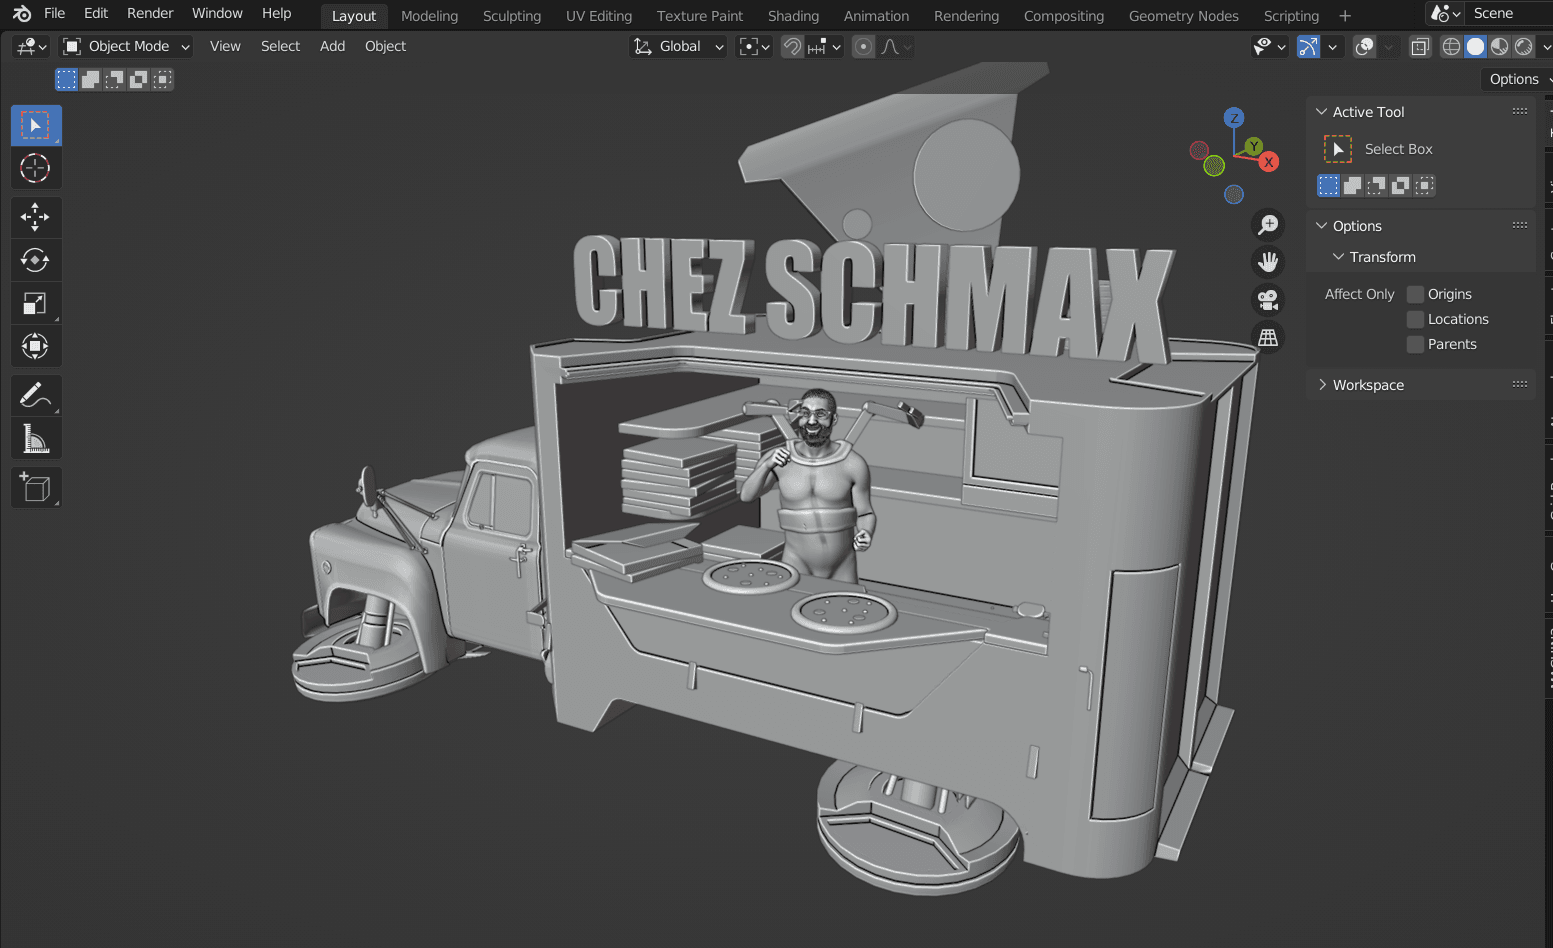
Task: Click the red X axis gizmo ball
Action: [x=1269, y=161]
